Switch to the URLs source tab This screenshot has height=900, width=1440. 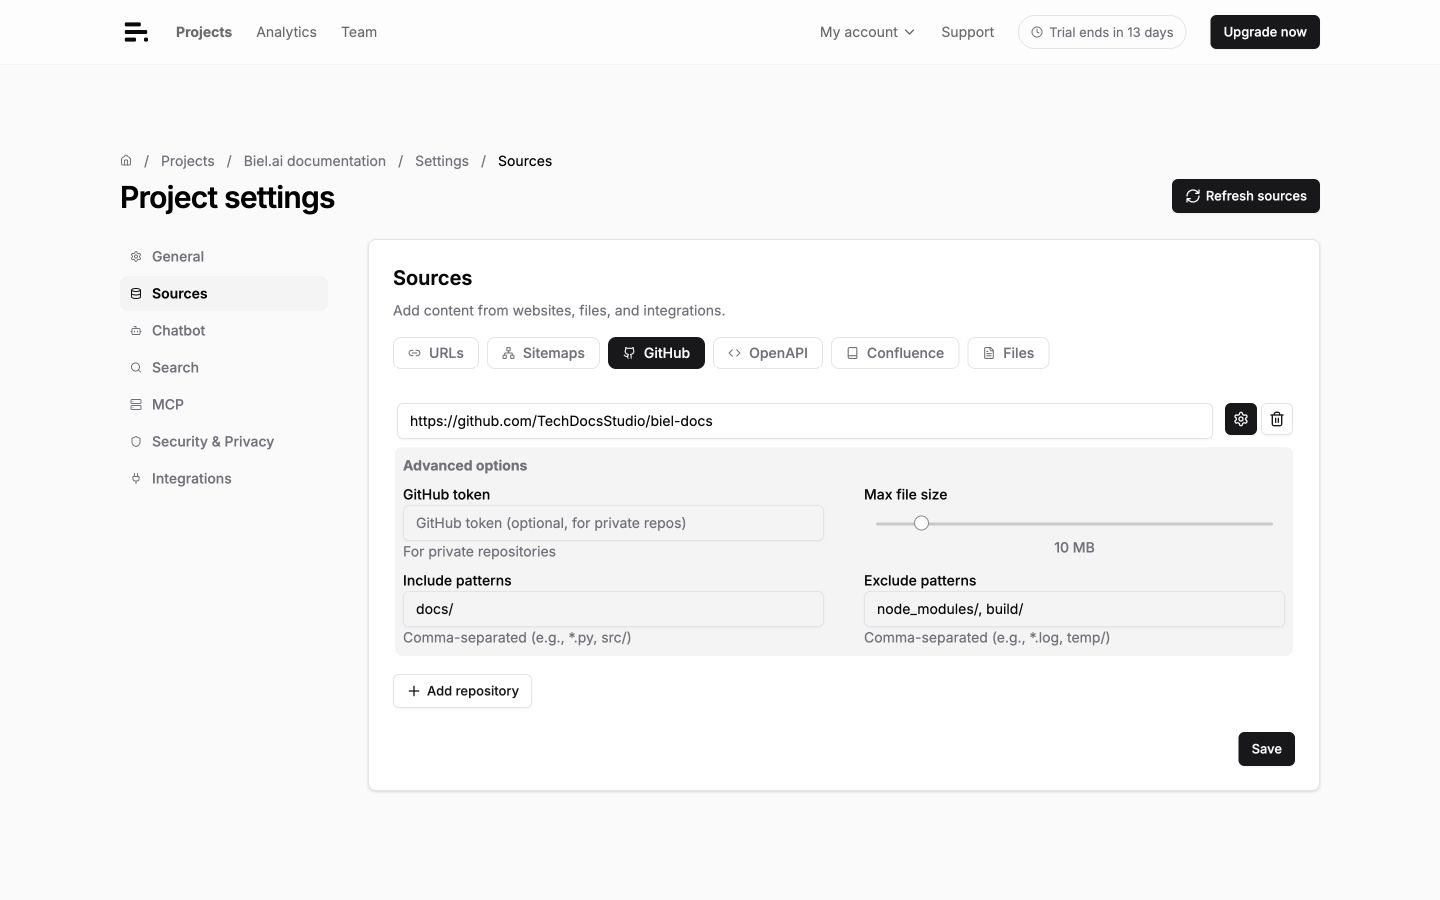point(436,353)
